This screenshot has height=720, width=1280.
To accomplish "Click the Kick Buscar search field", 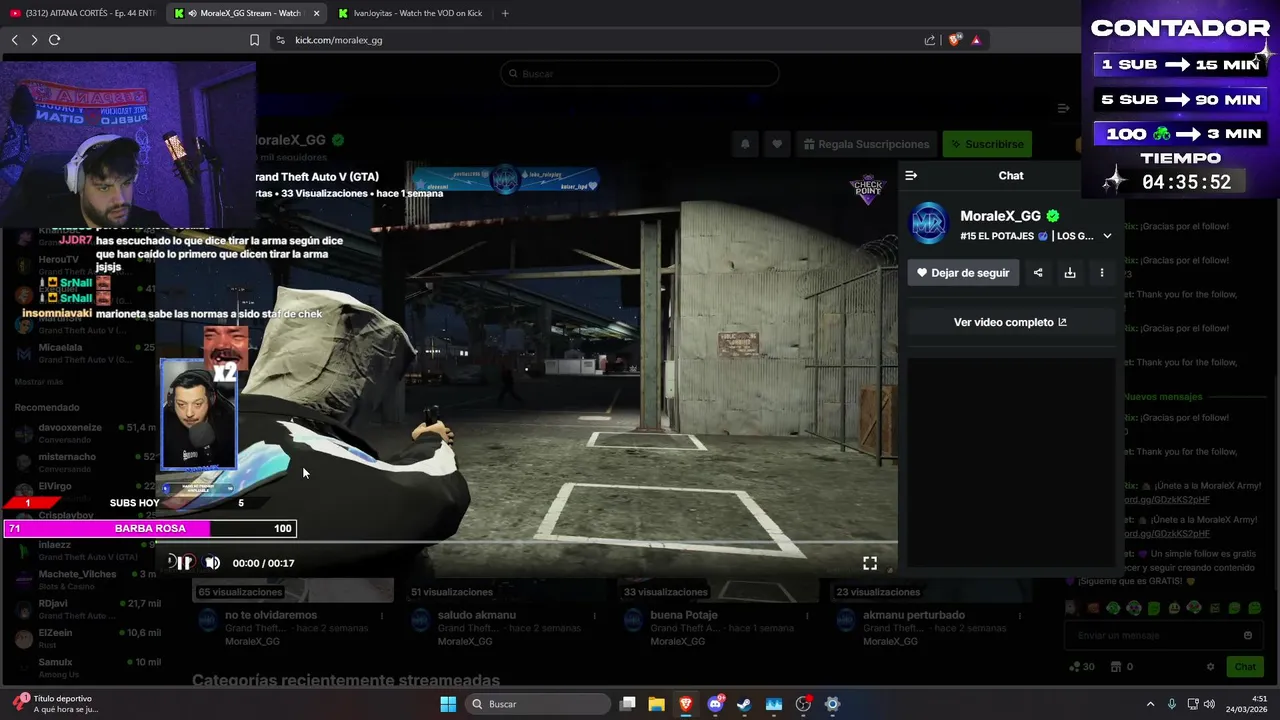I will (x=640, y=73).
